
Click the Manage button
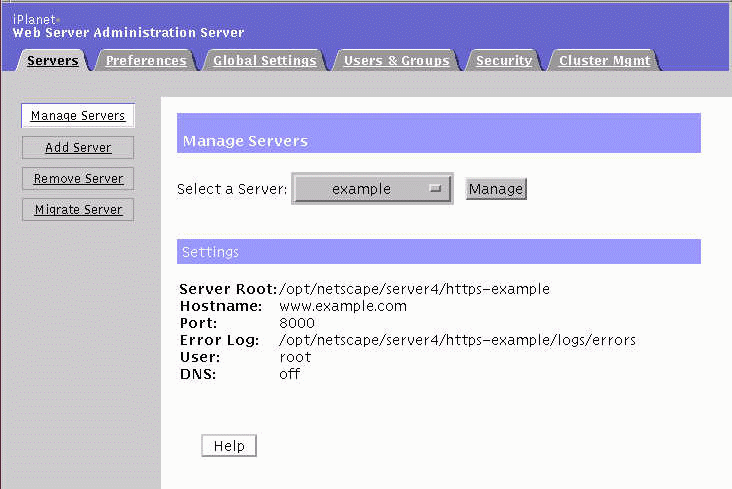[496, 189]
